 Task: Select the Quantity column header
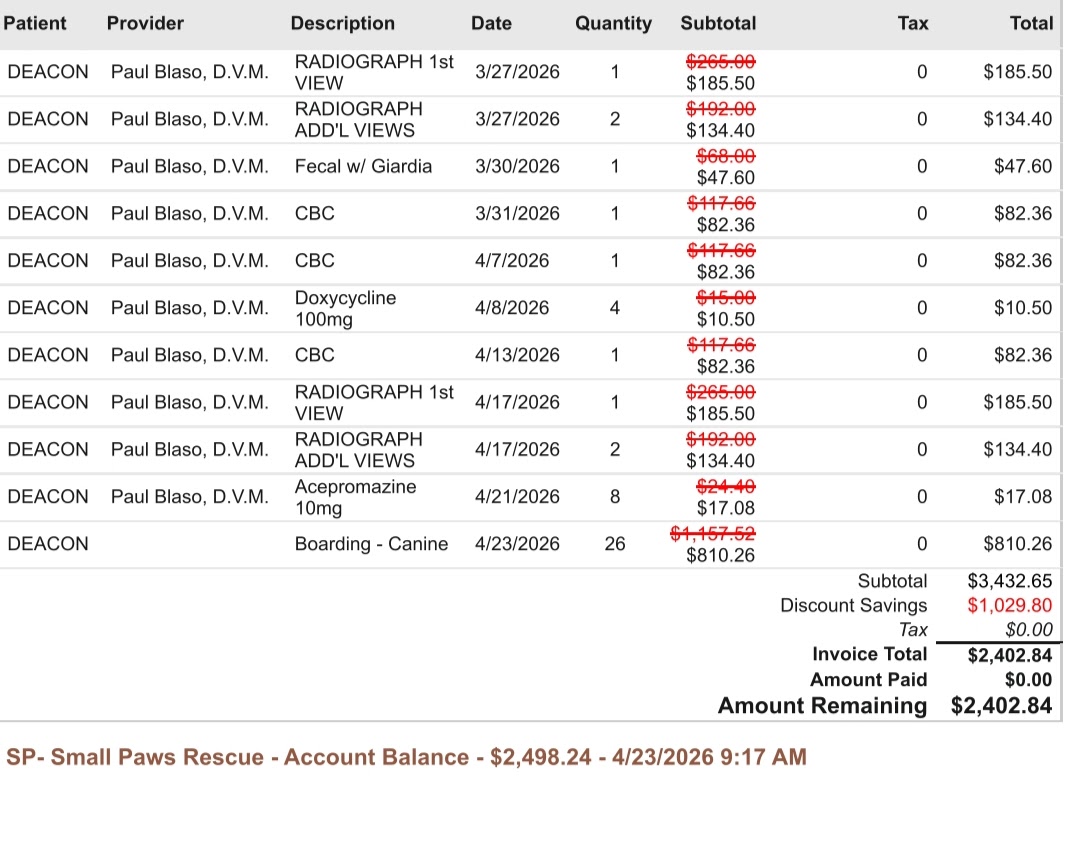click(x=613, y=23)
